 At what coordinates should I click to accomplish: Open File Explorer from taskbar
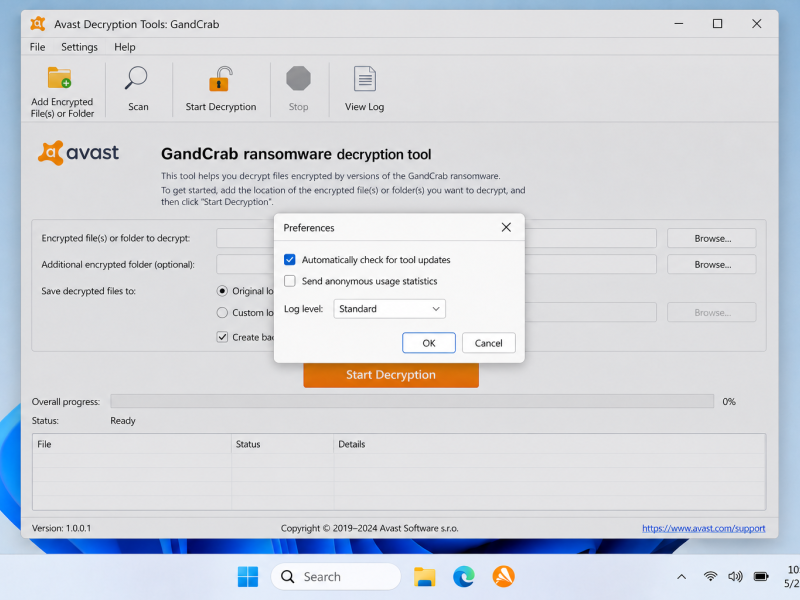point(424,577)
